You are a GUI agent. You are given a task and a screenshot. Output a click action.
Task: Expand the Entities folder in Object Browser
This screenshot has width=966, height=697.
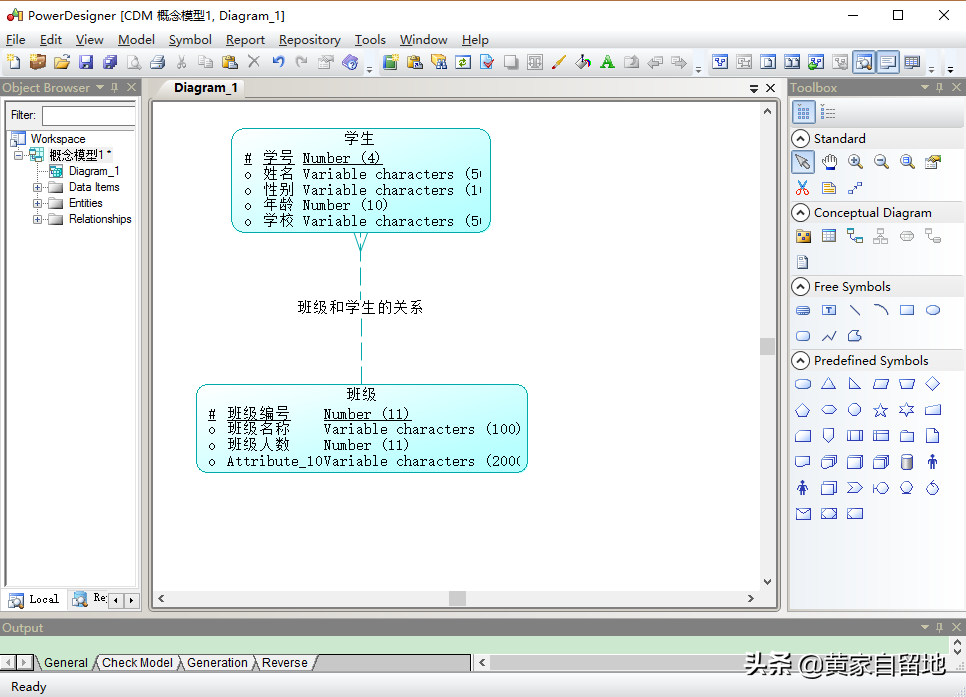point(38,203)
